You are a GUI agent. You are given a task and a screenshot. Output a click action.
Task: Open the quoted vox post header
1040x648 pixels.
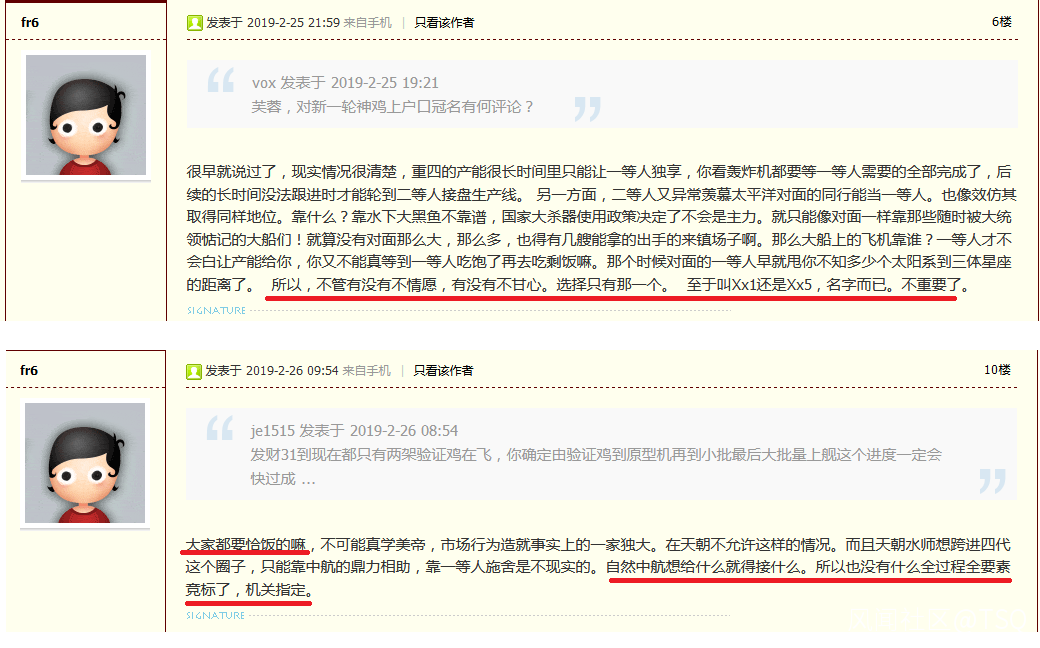[x=345, y=83]
